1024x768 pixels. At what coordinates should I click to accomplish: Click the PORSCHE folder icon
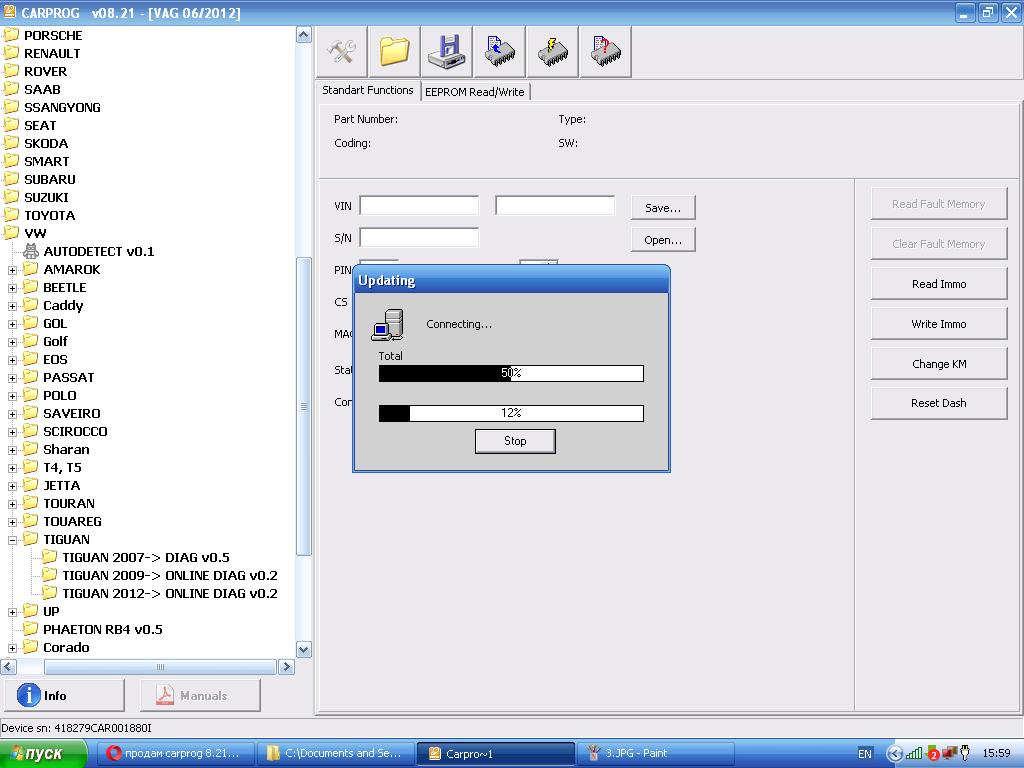11,35
